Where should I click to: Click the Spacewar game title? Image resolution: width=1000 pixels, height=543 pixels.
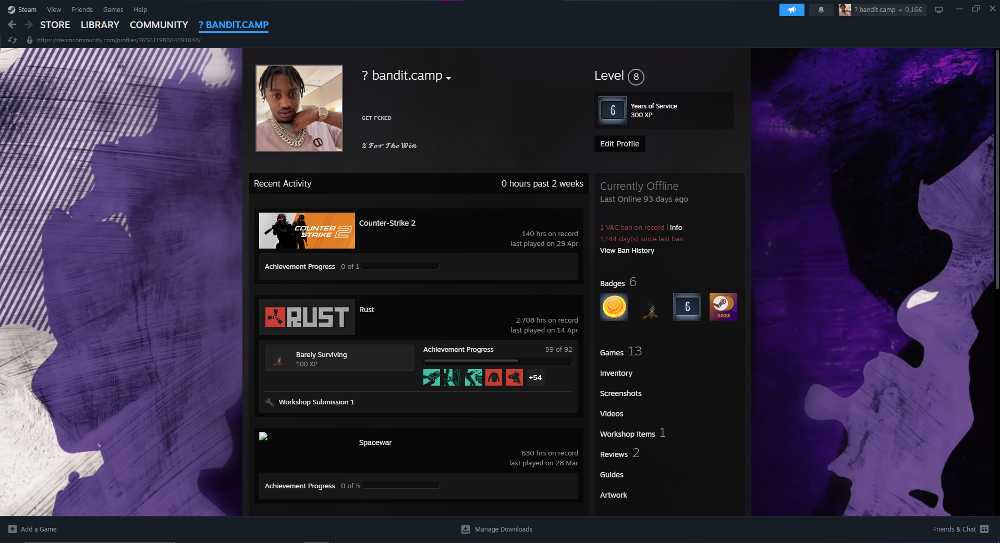pyautogui.click(x=375, y=443)
